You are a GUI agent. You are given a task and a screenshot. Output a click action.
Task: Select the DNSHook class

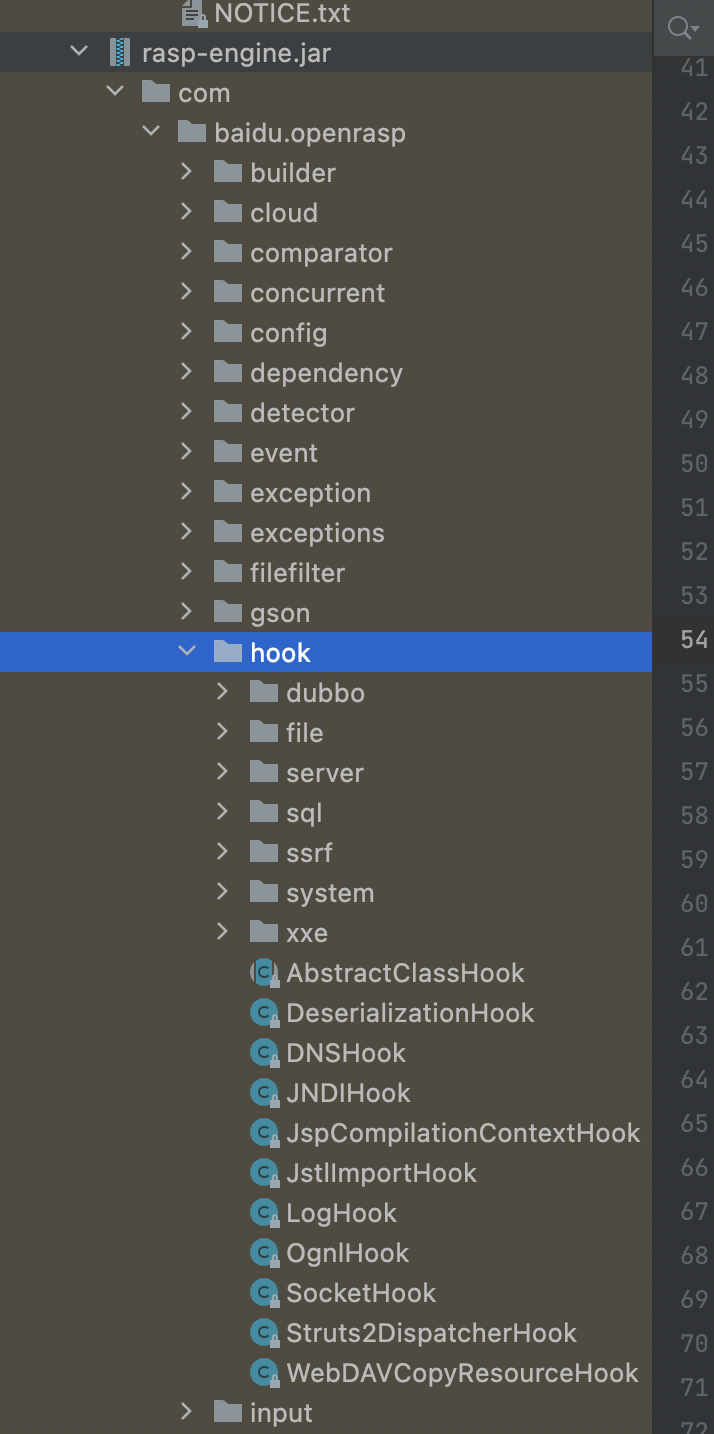point(346,1053)
